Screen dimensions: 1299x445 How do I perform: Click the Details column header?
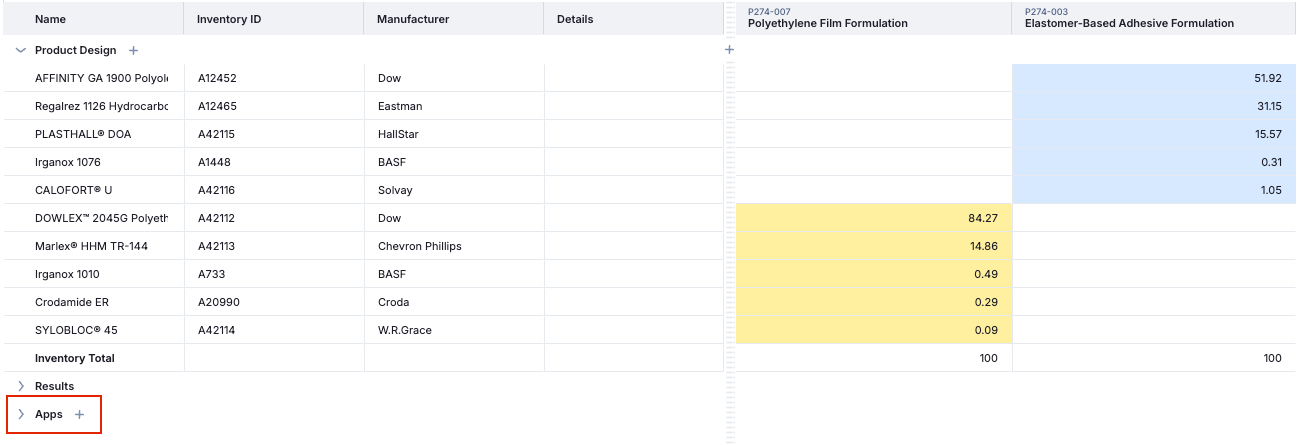click(x=575, y=19)
